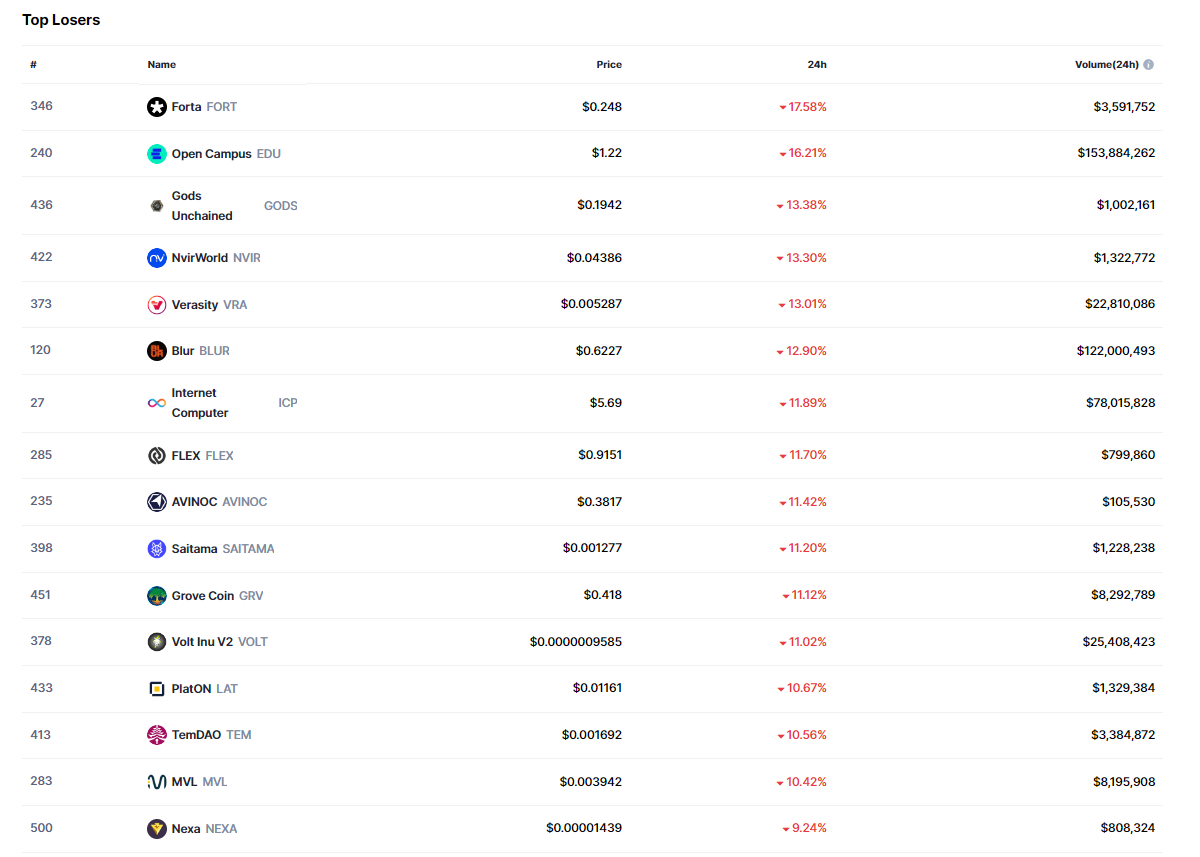Sort by the Name column header
The image size is (1200, 857).
click(162, 65)
